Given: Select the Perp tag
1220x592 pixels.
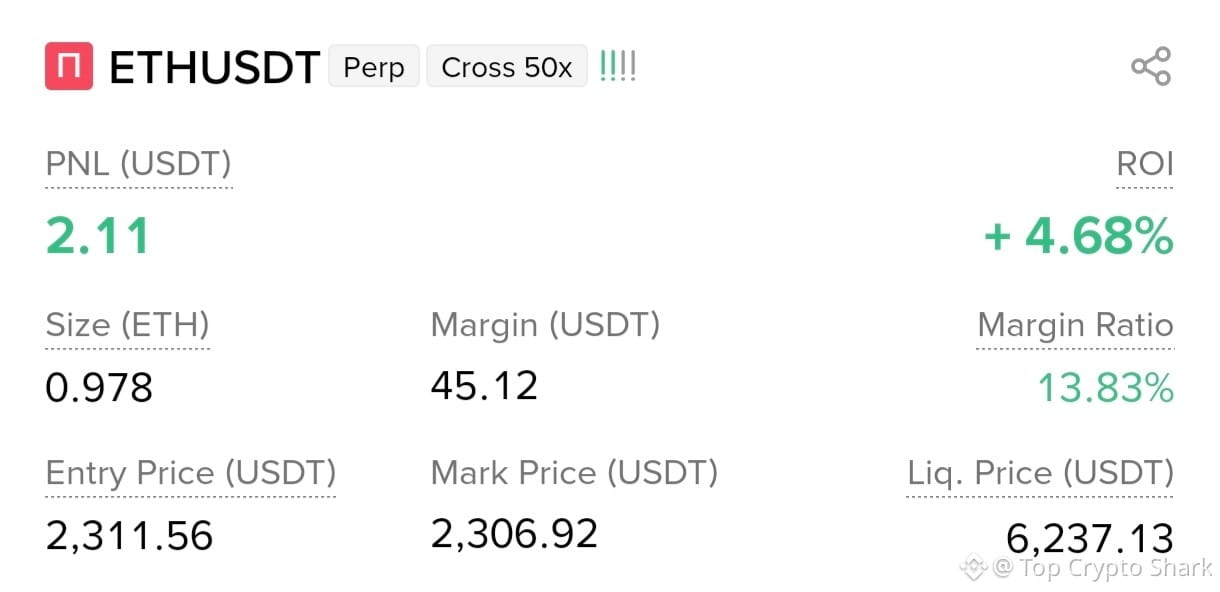Looking at the screenshot, I should click(x=374, y=67).
